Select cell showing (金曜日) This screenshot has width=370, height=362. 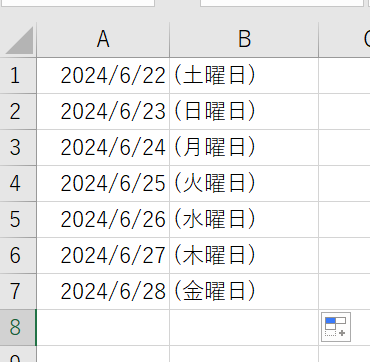(x=244, y=292)
